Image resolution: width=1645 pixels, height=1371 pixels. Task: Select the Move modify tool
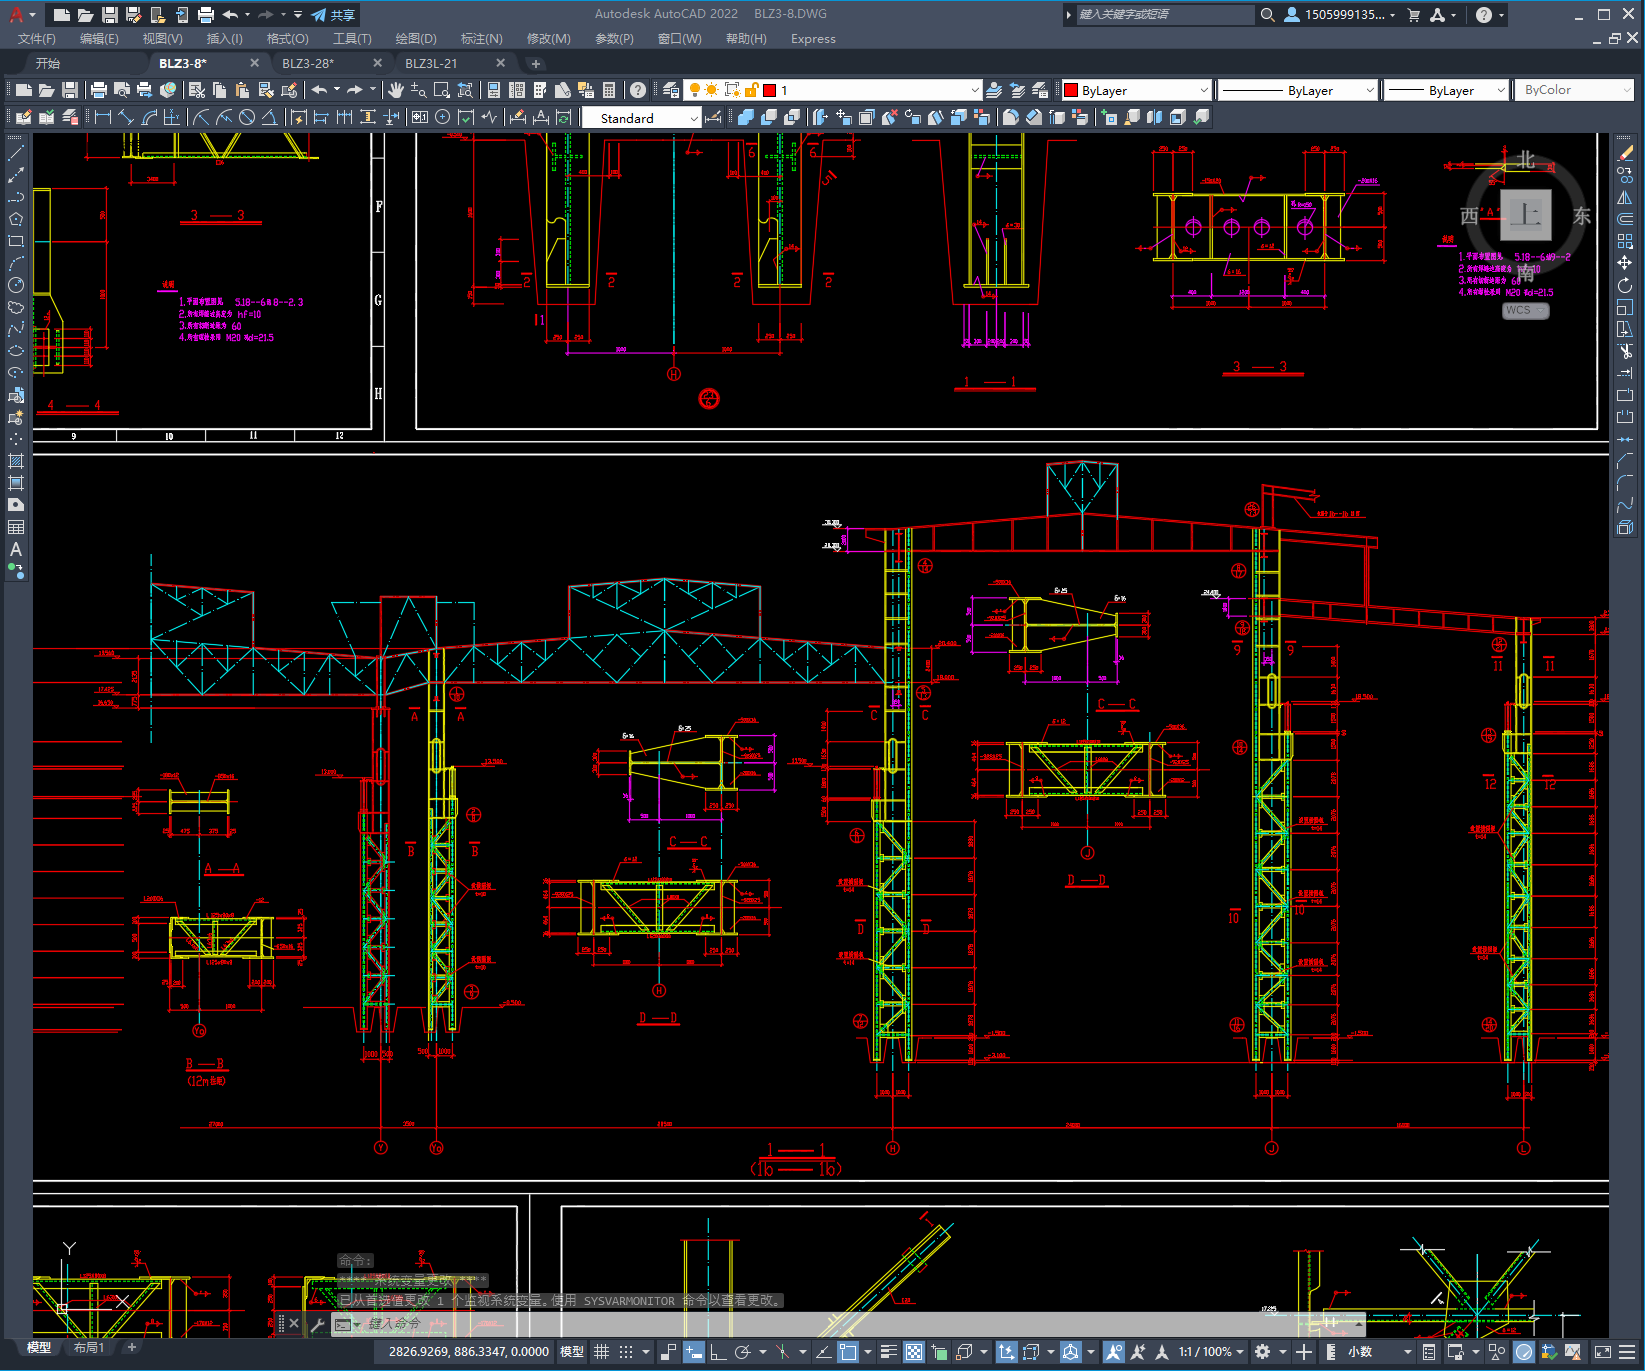click(1625, 263)
